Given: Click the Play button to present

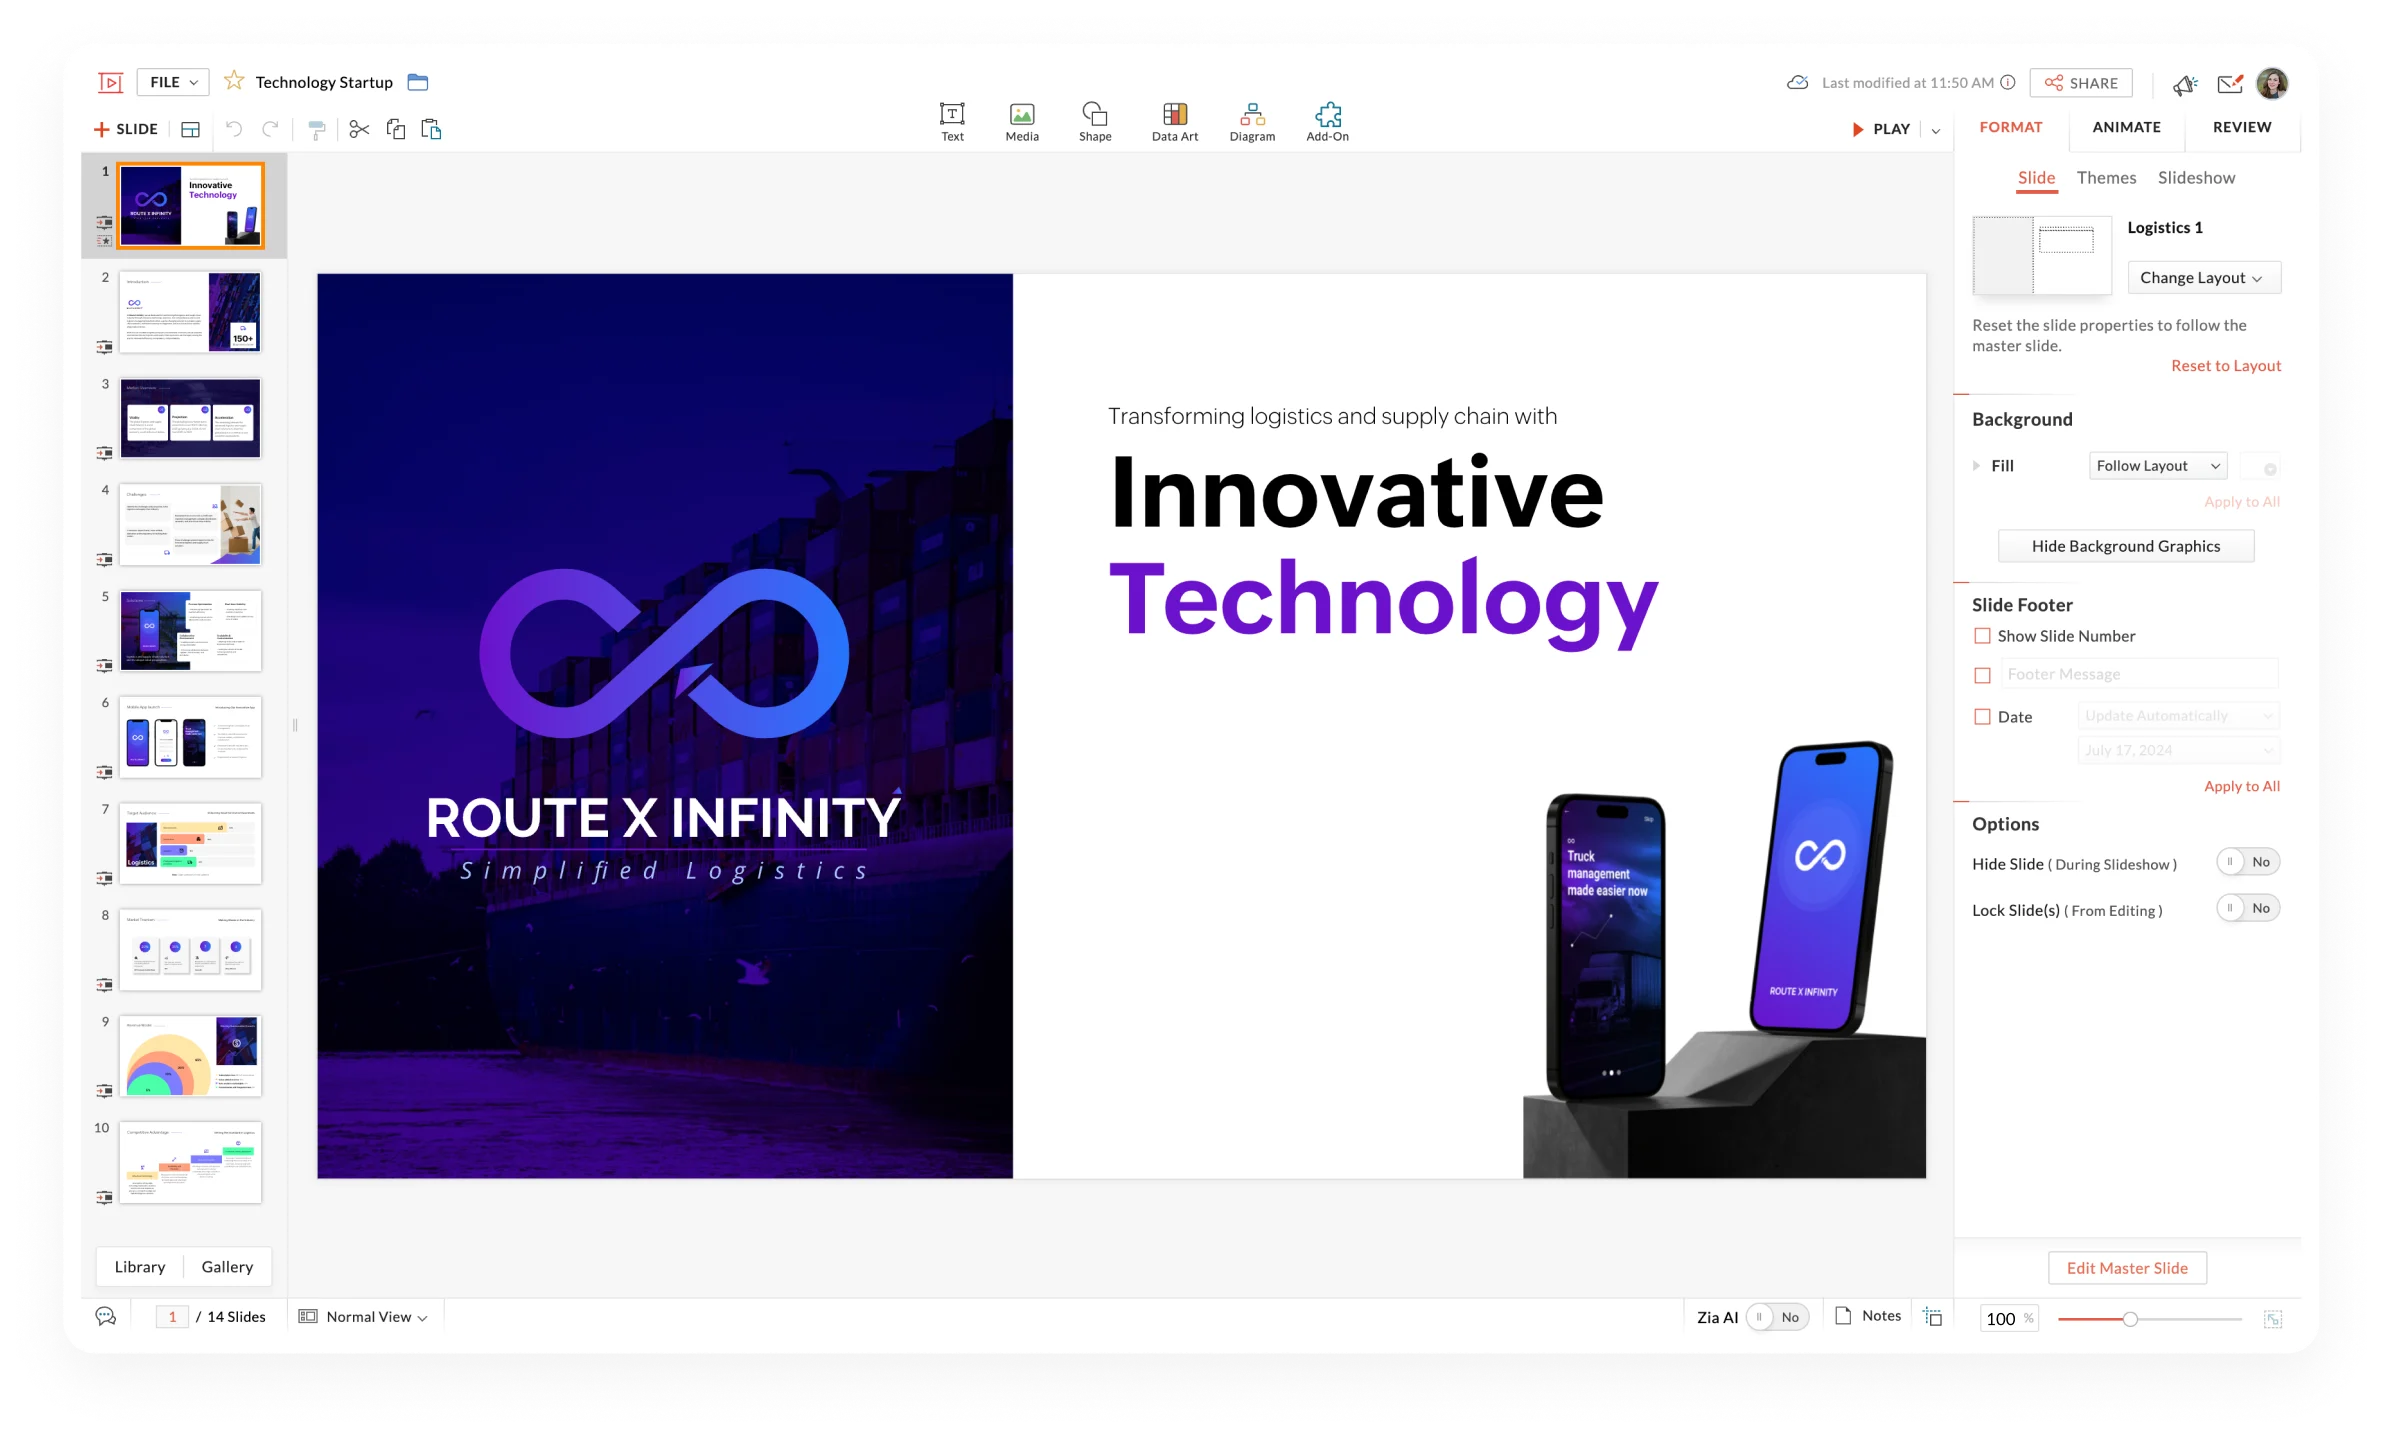Looking at the screenshot, I should tap(1883, 128).
